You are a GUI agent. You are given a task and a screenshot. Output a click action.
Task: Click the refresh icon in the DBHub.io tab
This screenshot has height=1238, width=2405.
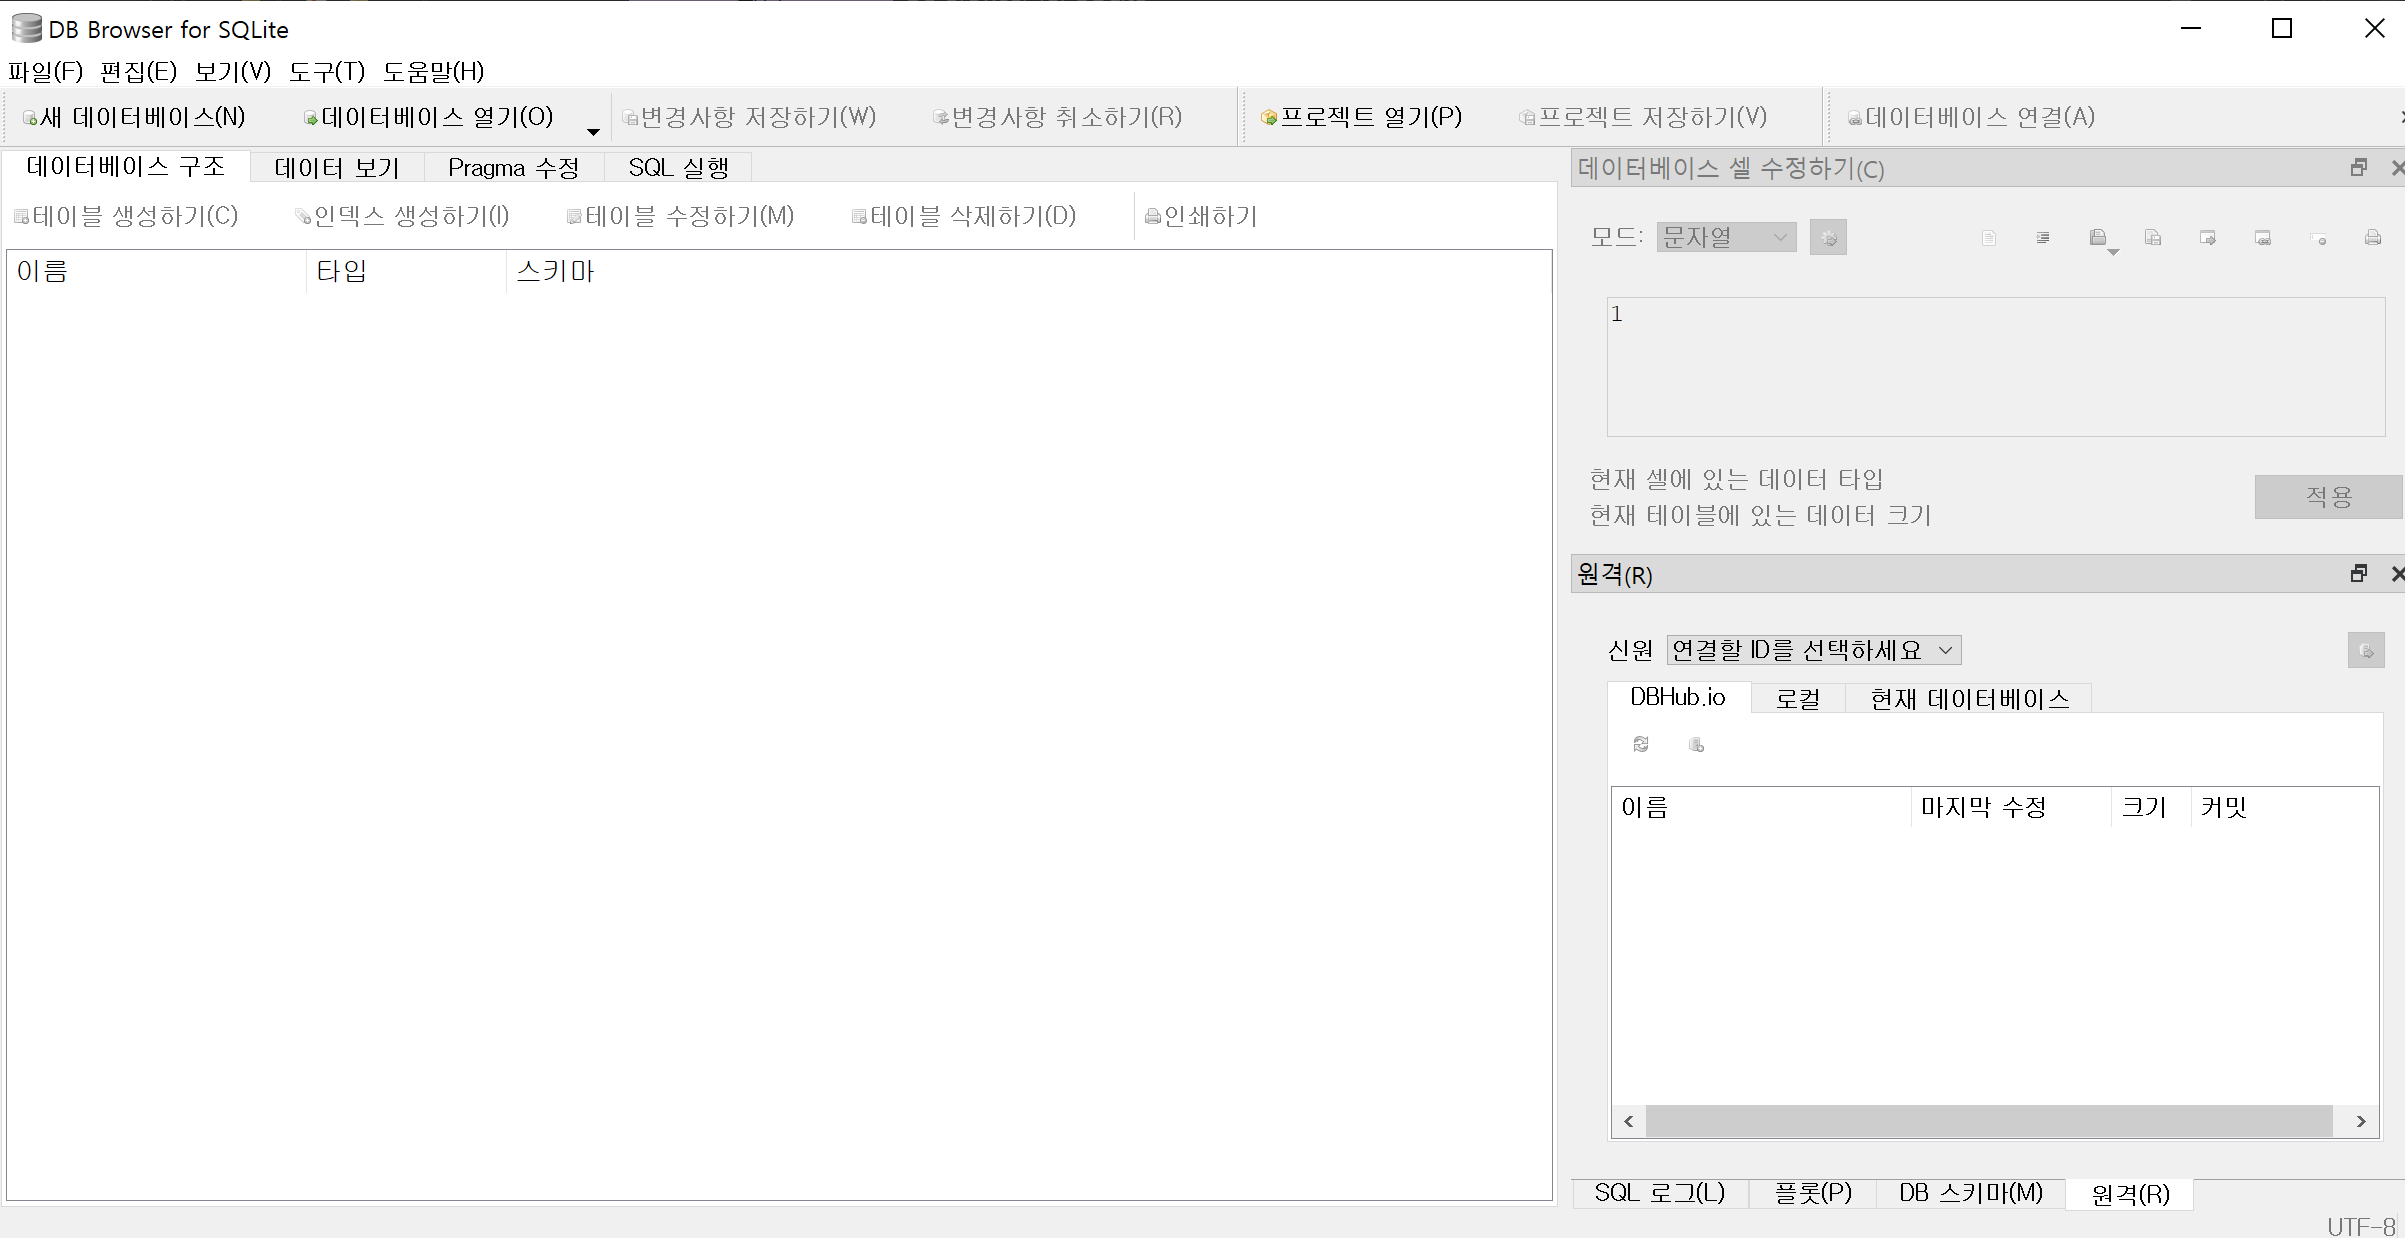(1641, 744)
